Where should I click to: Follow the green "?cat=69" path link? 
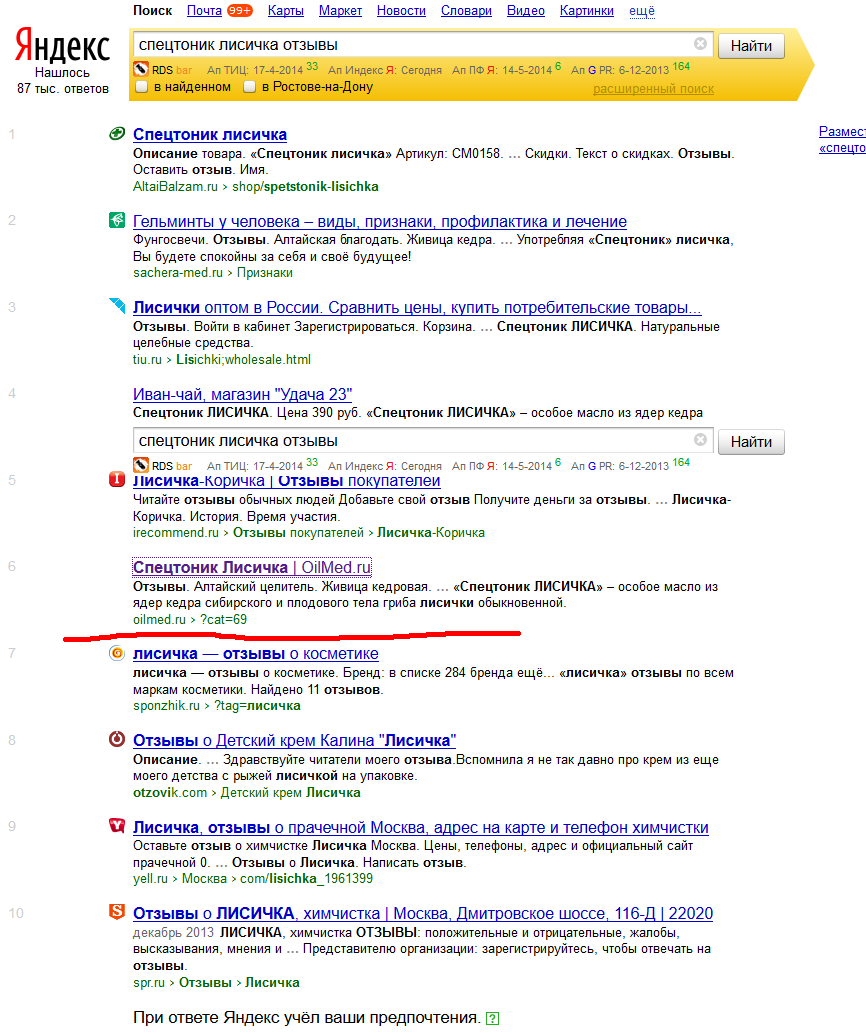coord(224,619)
